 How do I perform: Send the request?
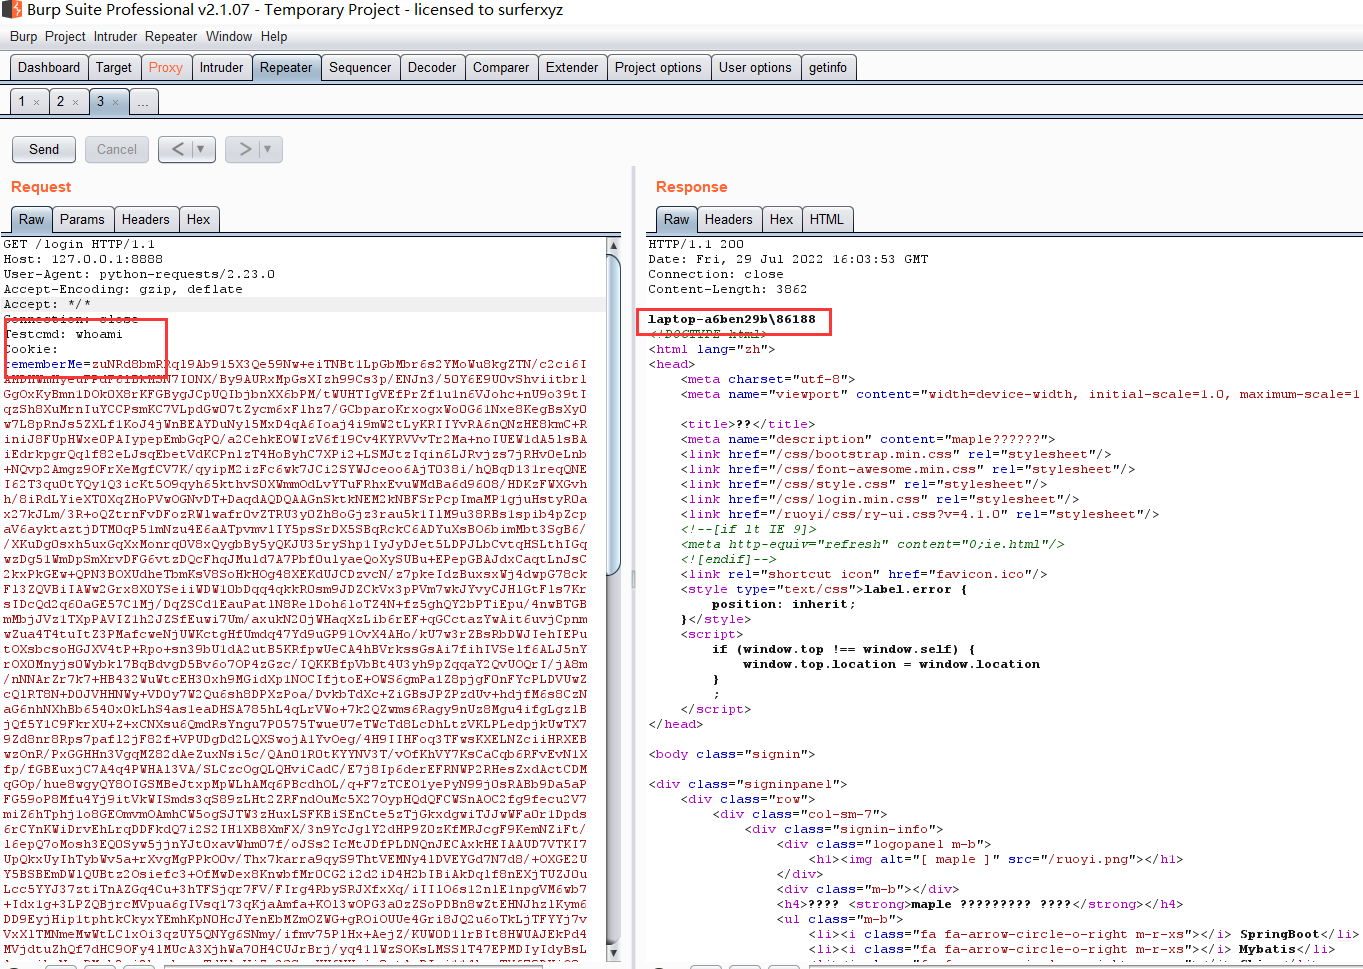coord(44,149)
